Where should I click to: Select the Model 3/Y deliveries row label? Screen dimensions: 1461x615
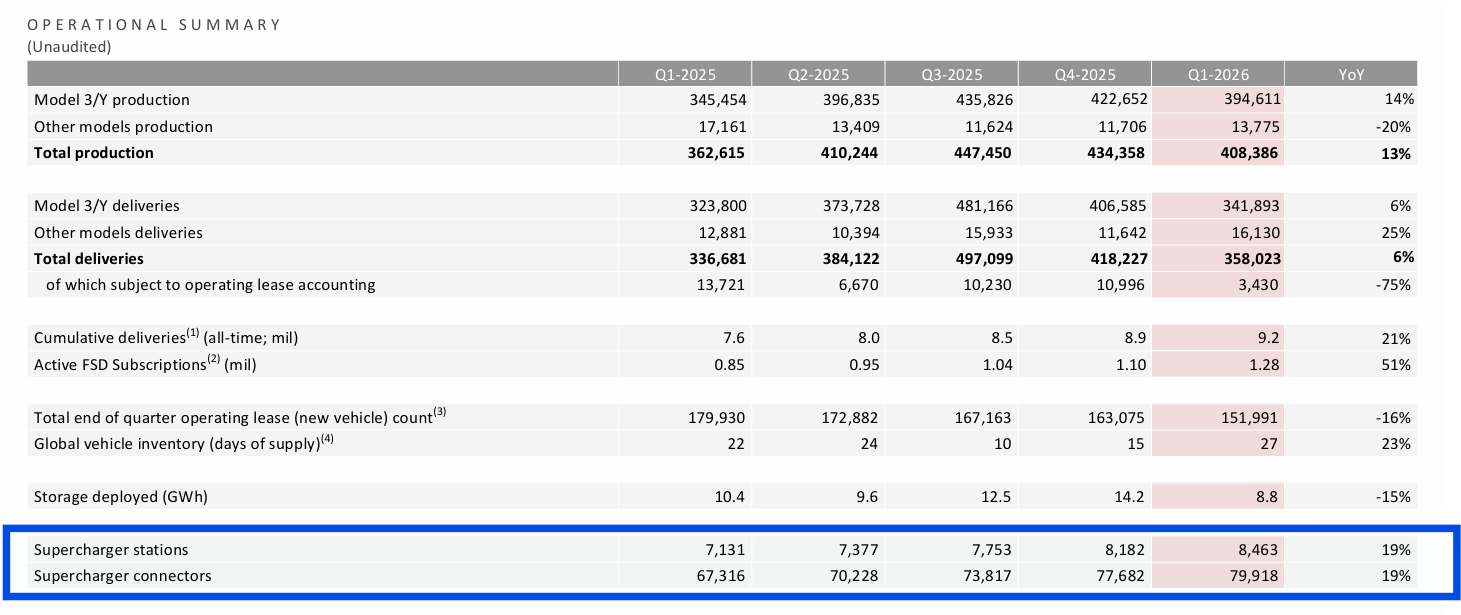coord(107,206)
